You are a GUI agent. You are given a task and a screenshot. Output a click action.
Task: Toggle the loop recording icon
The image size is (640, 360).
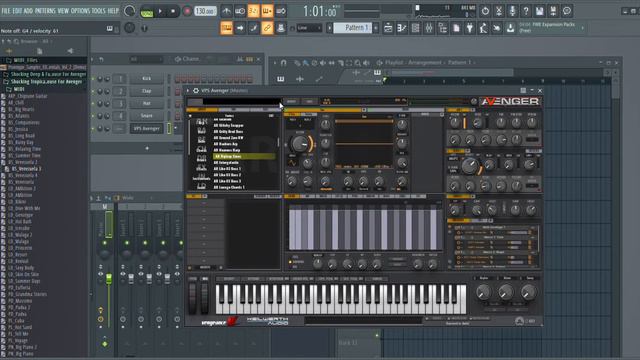(281, 11)
